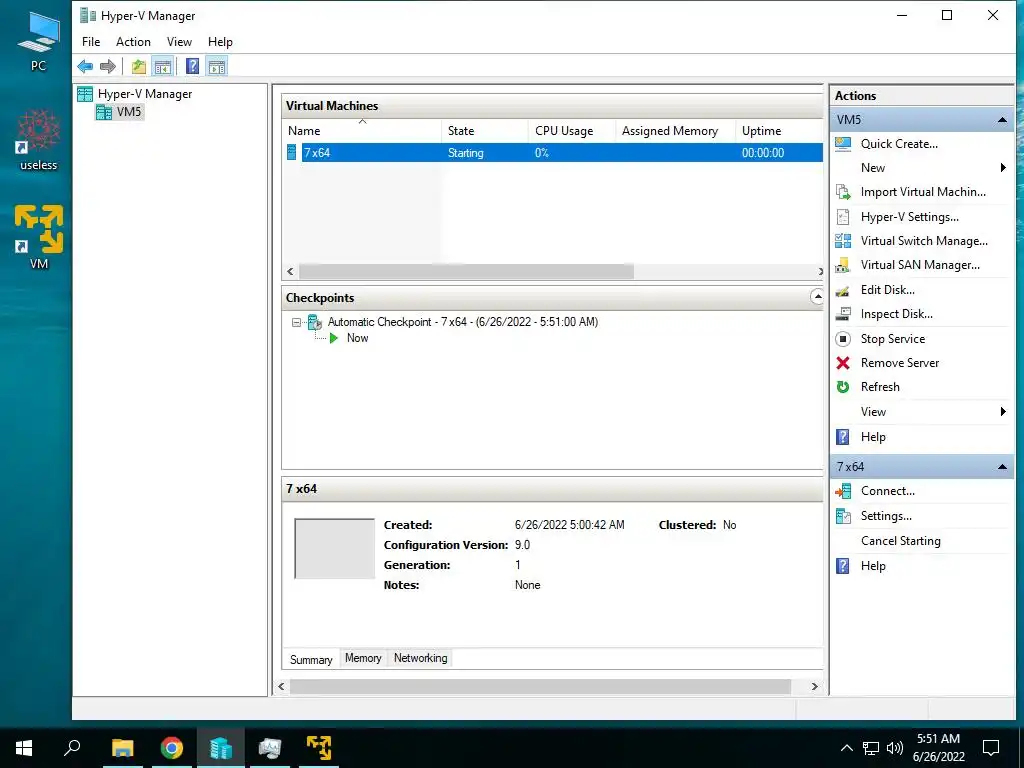This screenshot has height=768, width=1024.
Task: Click the Import Virtual Machine icon
Action: pos(843,192)
